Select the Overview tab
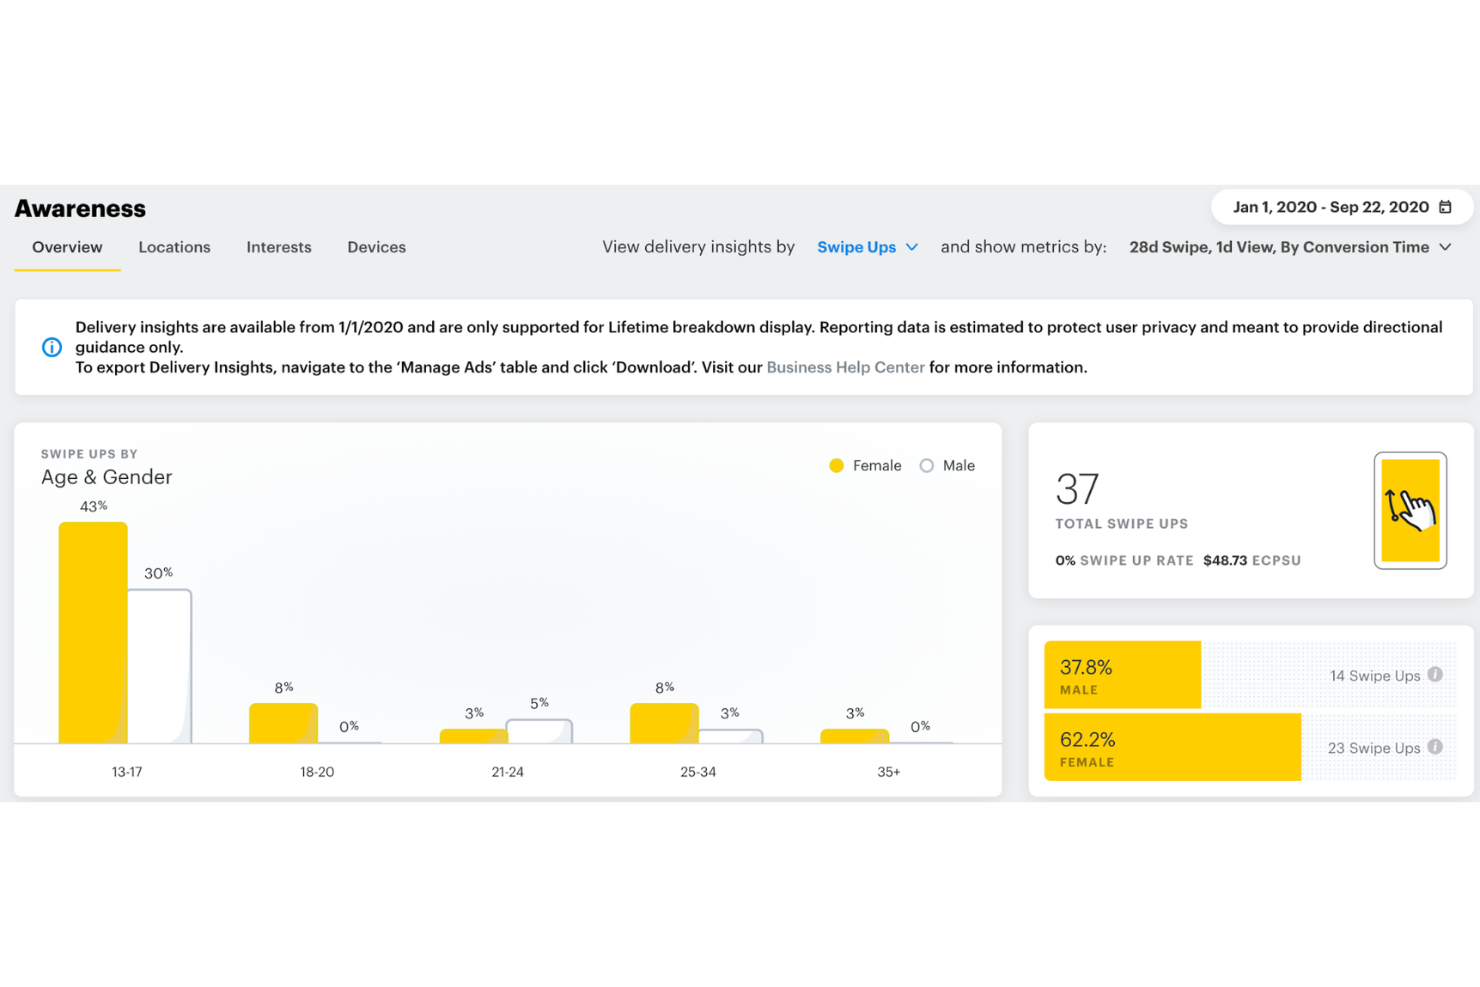The width and height of the screenshot is (1480, 987). [x=67, y=247]
